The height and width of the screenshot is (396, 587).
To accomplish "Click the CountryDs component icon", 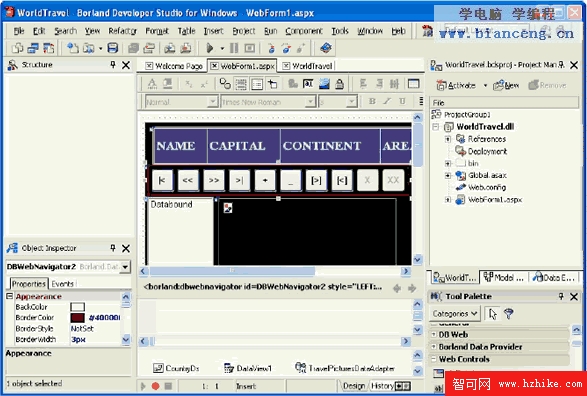I will (x=158, y=368).
